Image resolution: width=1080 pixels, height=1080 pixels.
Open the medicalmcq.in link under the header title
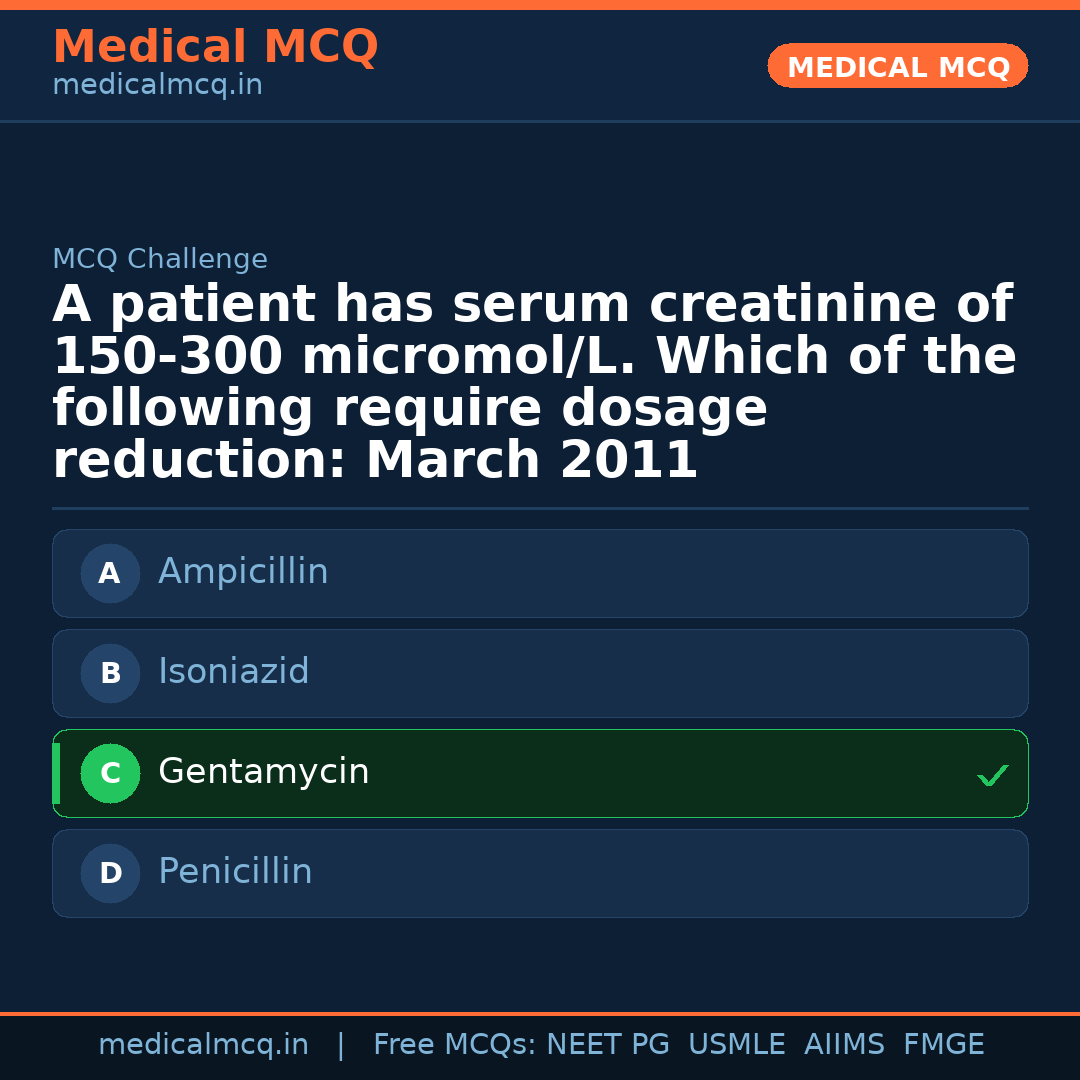(157, 86)
